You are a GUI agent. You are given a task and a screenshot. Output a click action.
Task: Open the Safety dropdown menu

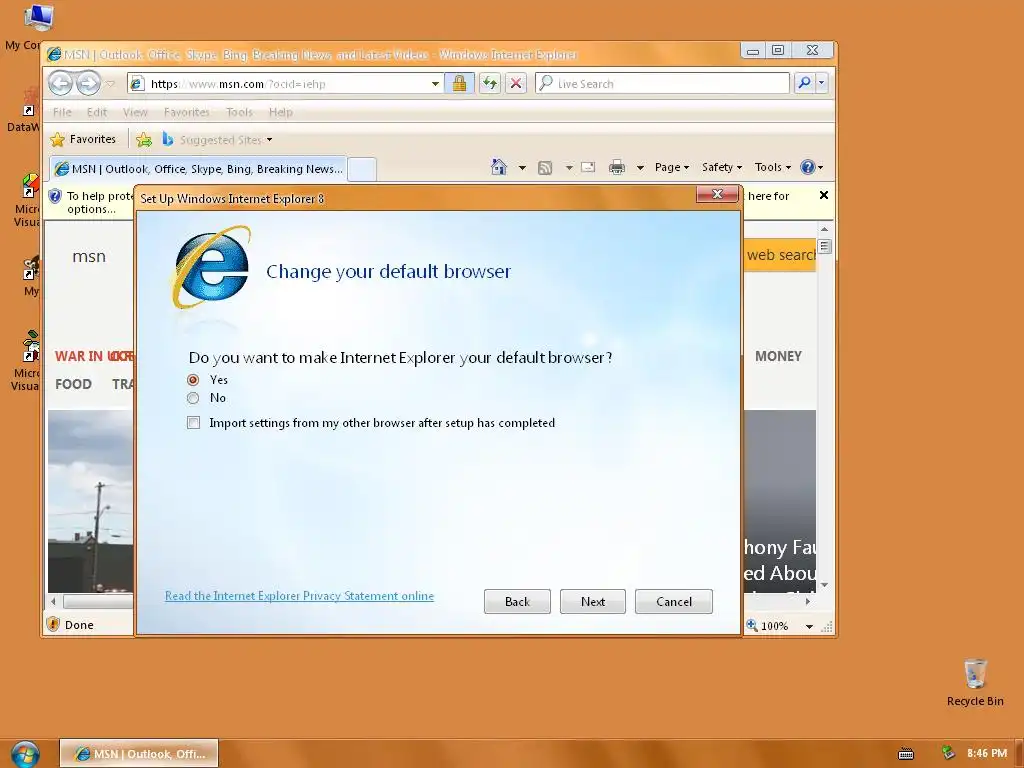(722, 167)
